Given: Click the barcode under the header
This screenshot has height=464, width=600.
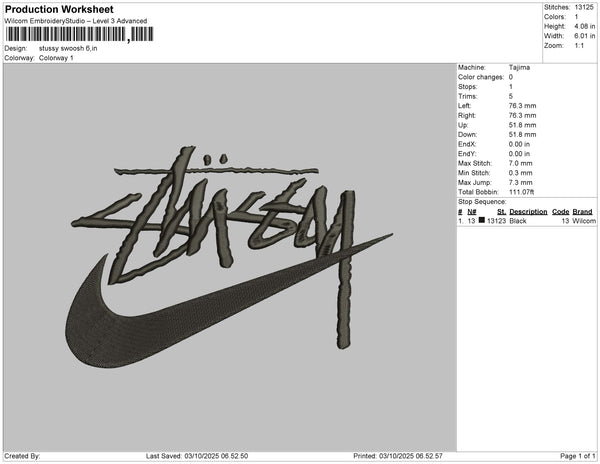Looking at the screenshot, I should coord(80,34).
